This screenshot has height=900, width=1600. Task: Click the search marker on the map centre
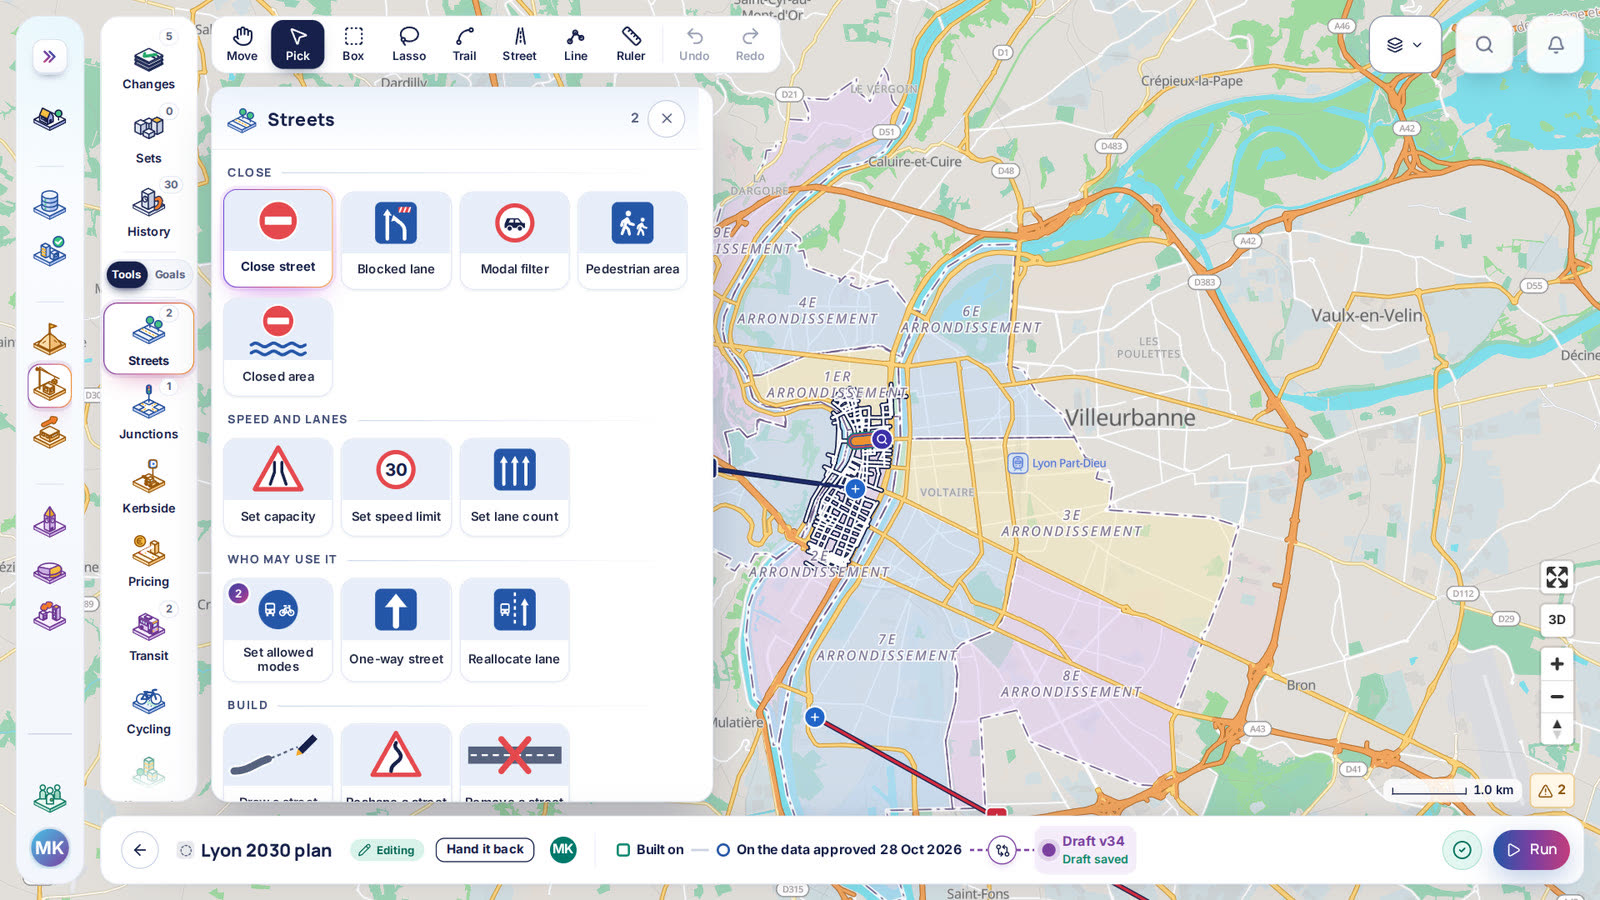[881, 439]
